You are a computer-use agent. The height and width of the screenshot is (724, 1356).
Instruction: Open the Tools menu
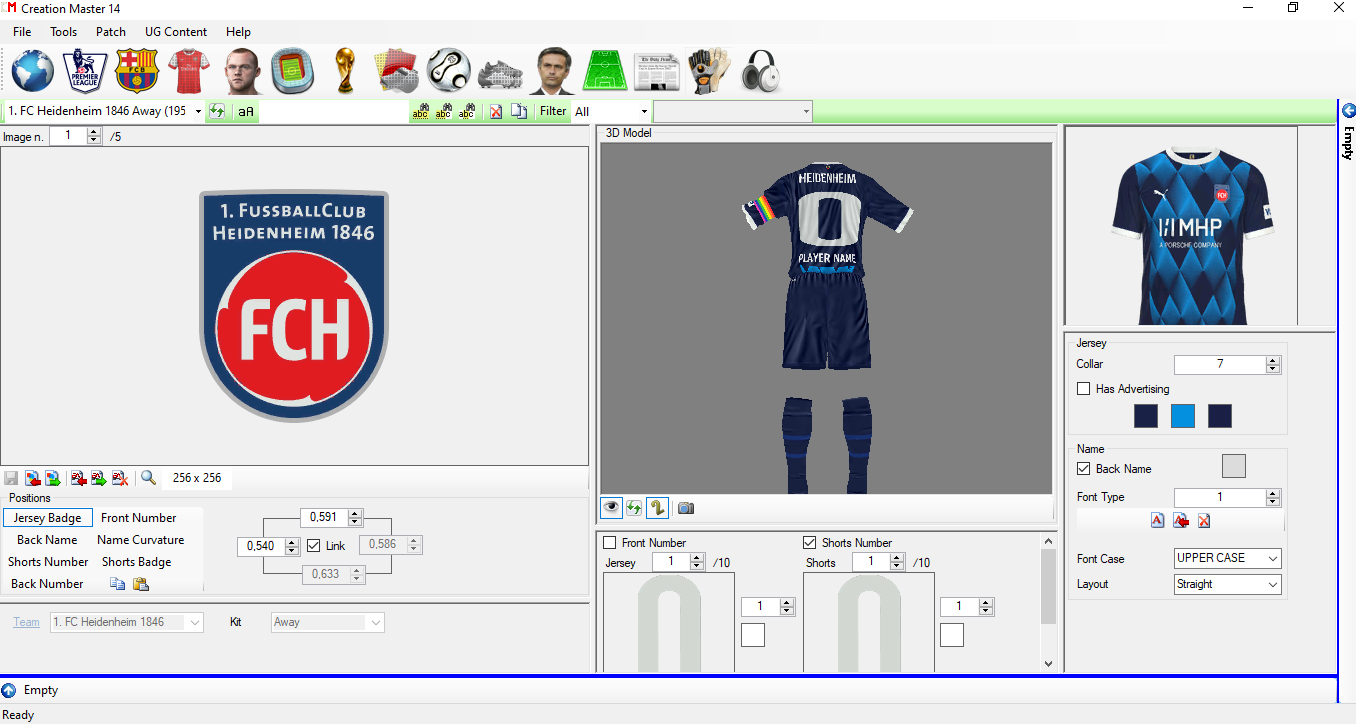[x=64, y=32]
